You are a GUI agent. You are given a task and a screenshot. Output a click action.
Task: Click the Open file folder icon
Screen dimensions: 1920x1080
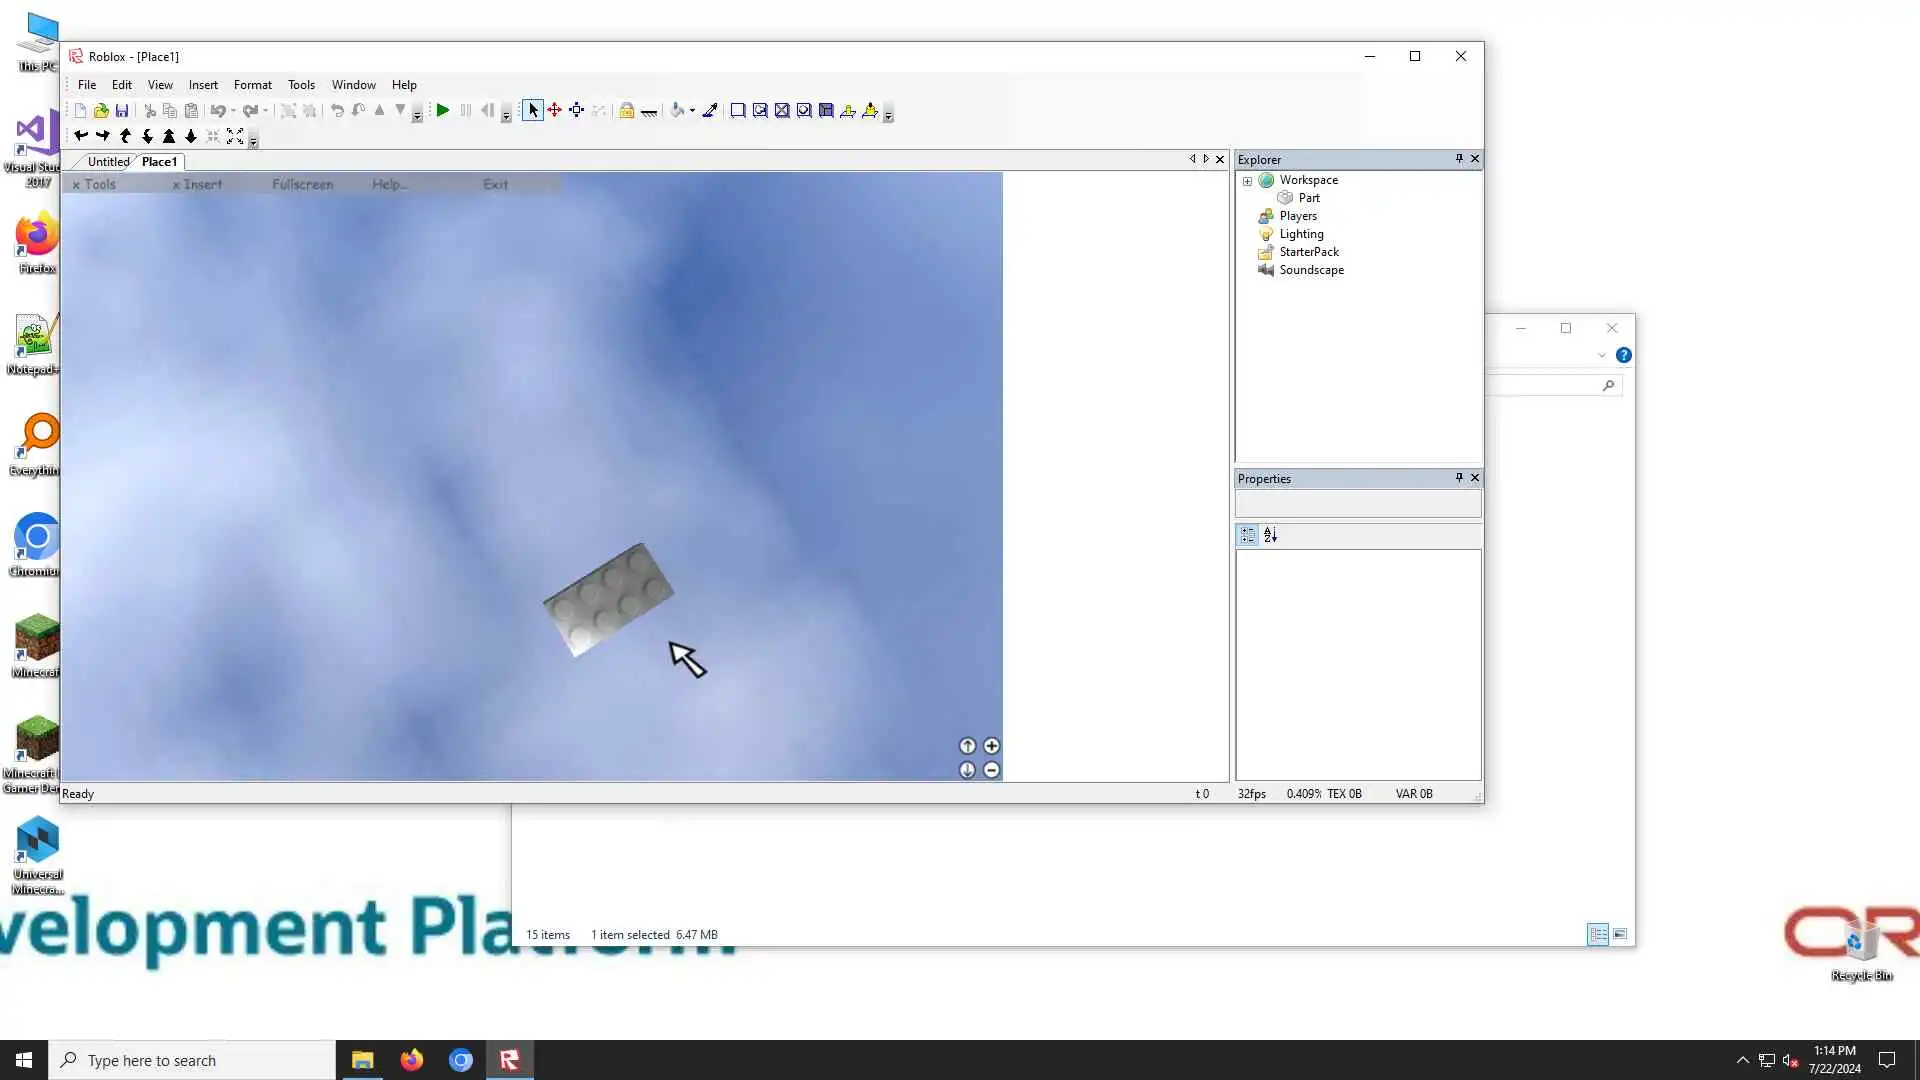[x=101, y=111]
